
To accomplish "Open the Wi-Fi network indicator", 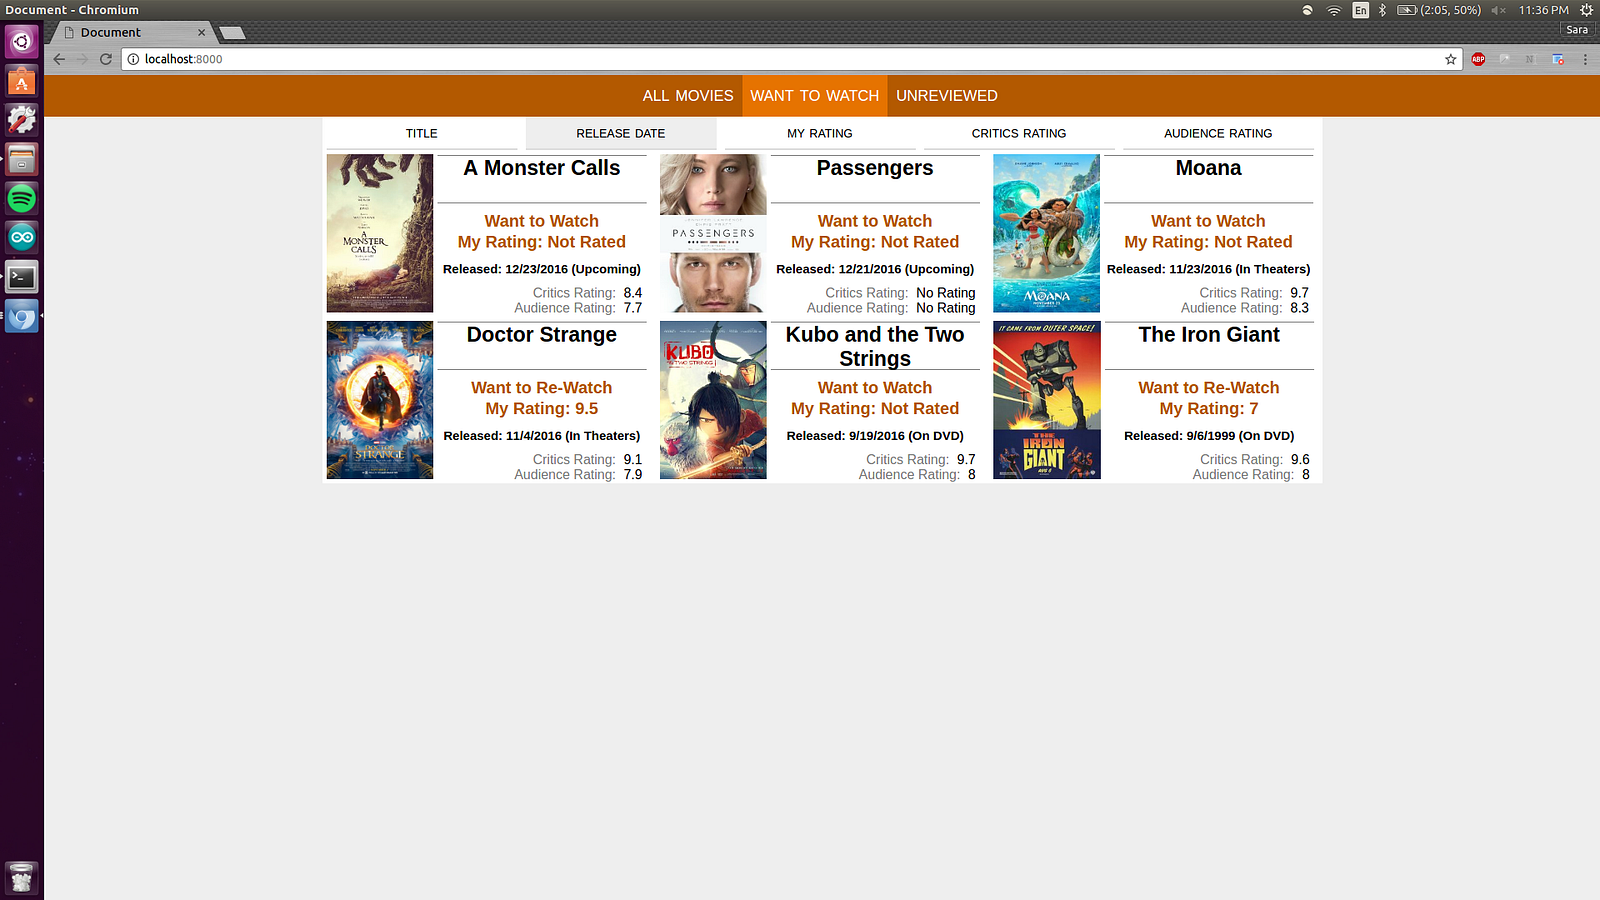I will pos(1334,10).
